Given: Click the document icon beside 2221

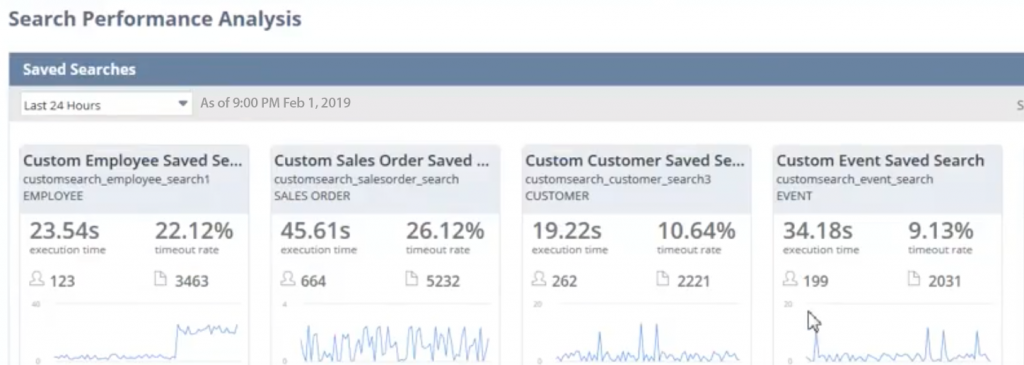Looking at the screenshot, I should click(x=663, y=279).
